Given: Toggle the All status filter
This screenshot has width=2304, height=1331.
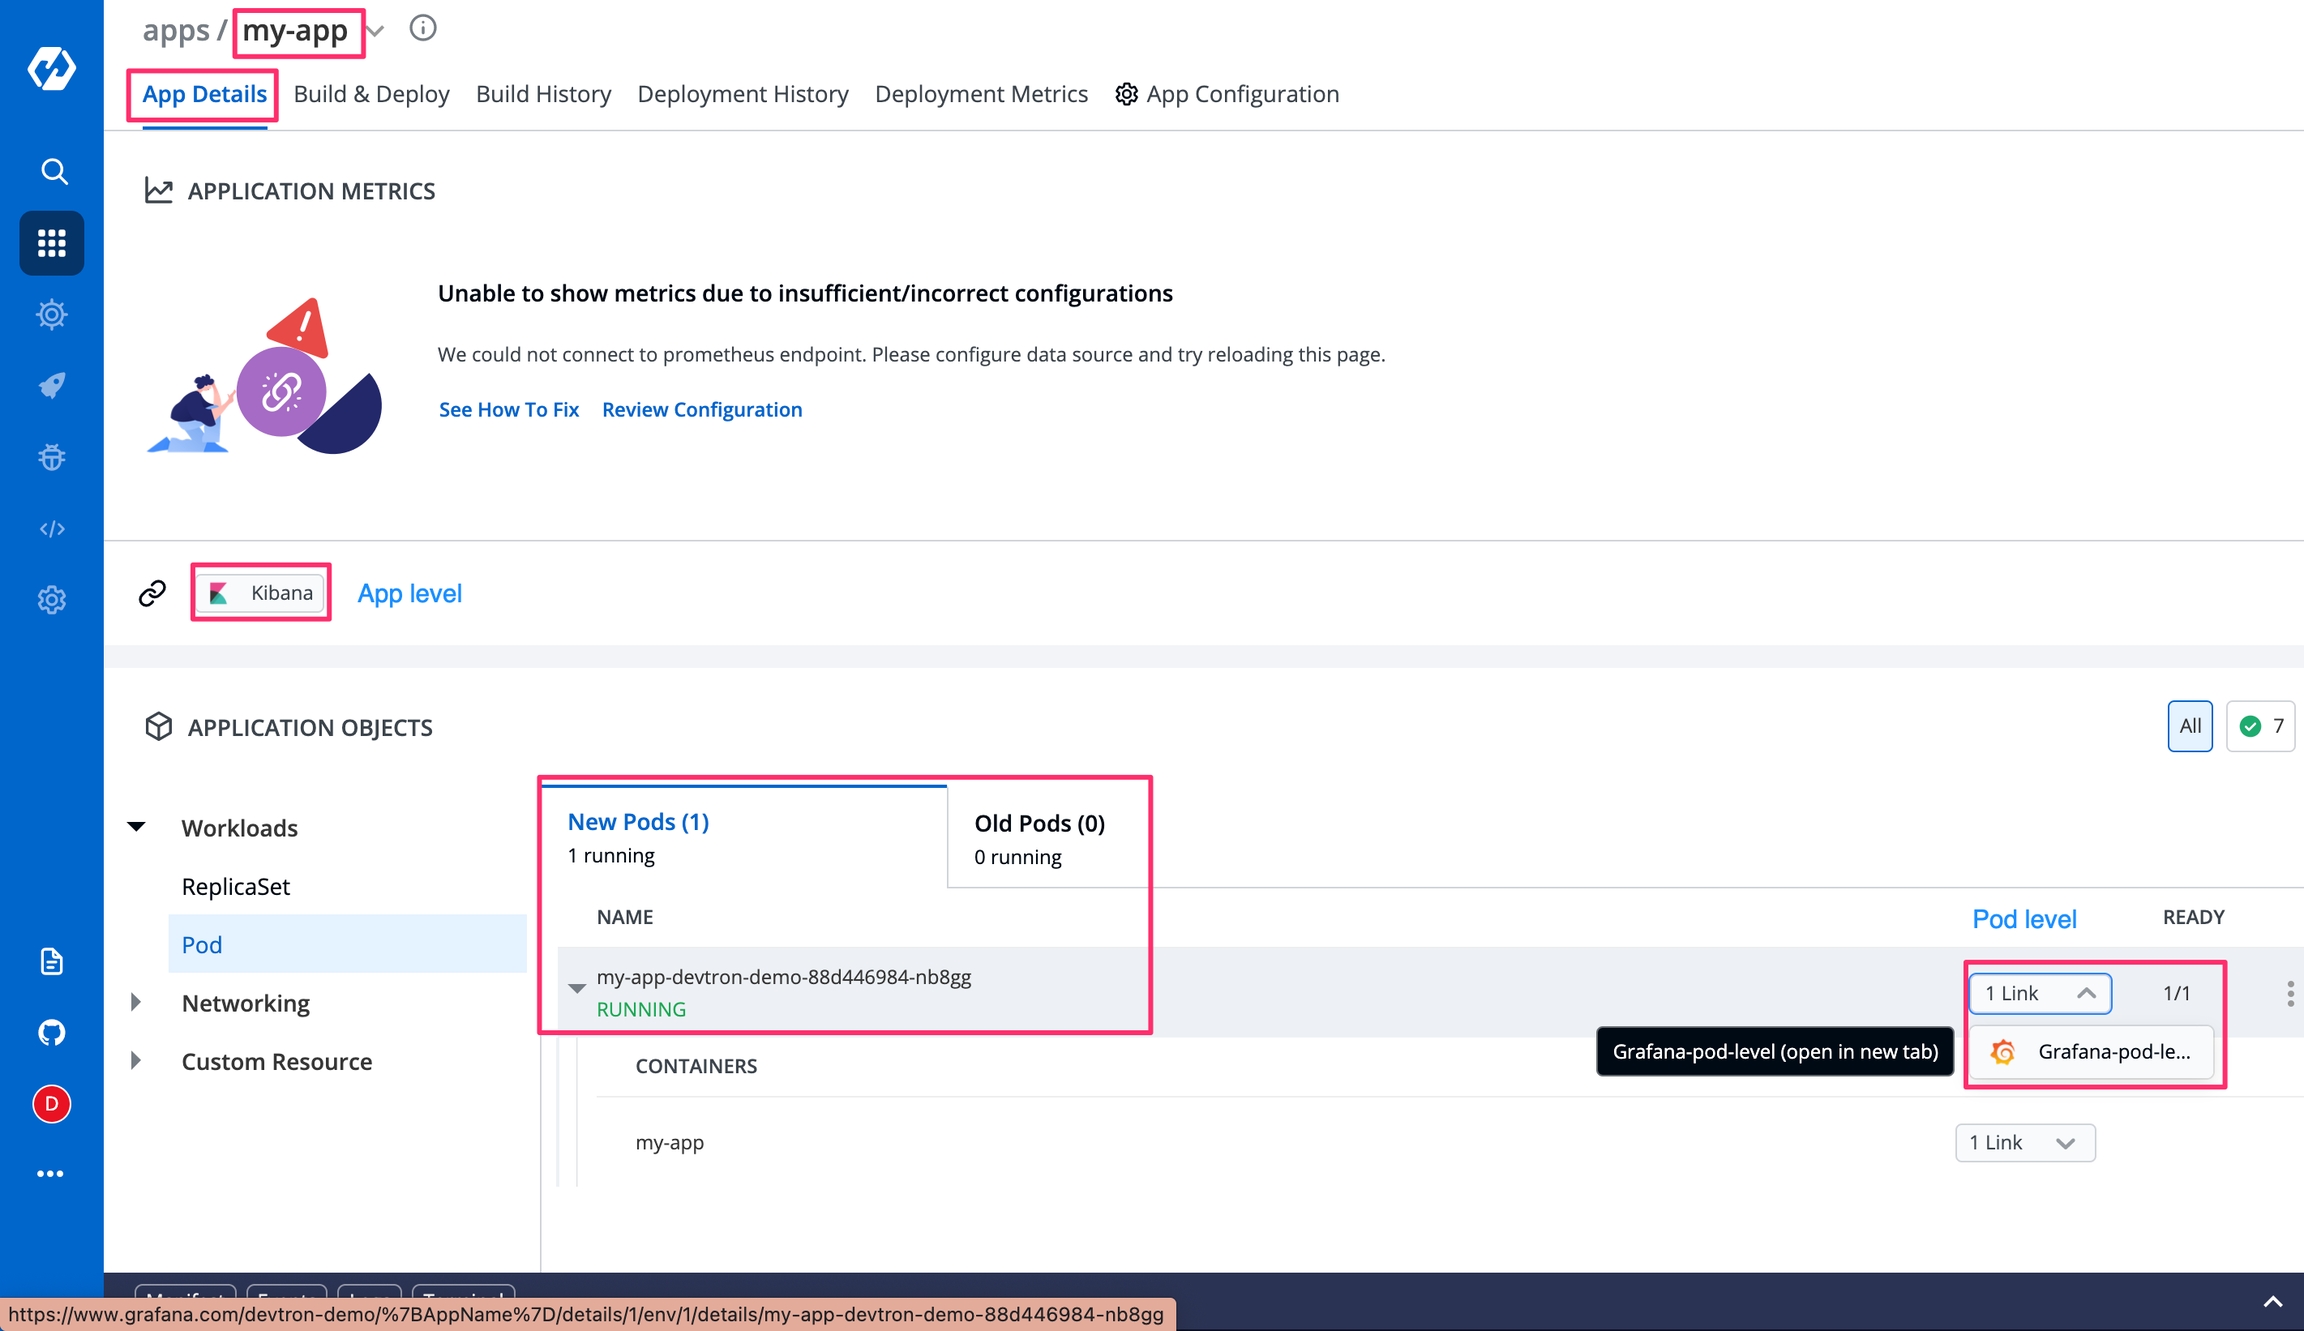Looking at the screenshot, I should pos(2189,726).
